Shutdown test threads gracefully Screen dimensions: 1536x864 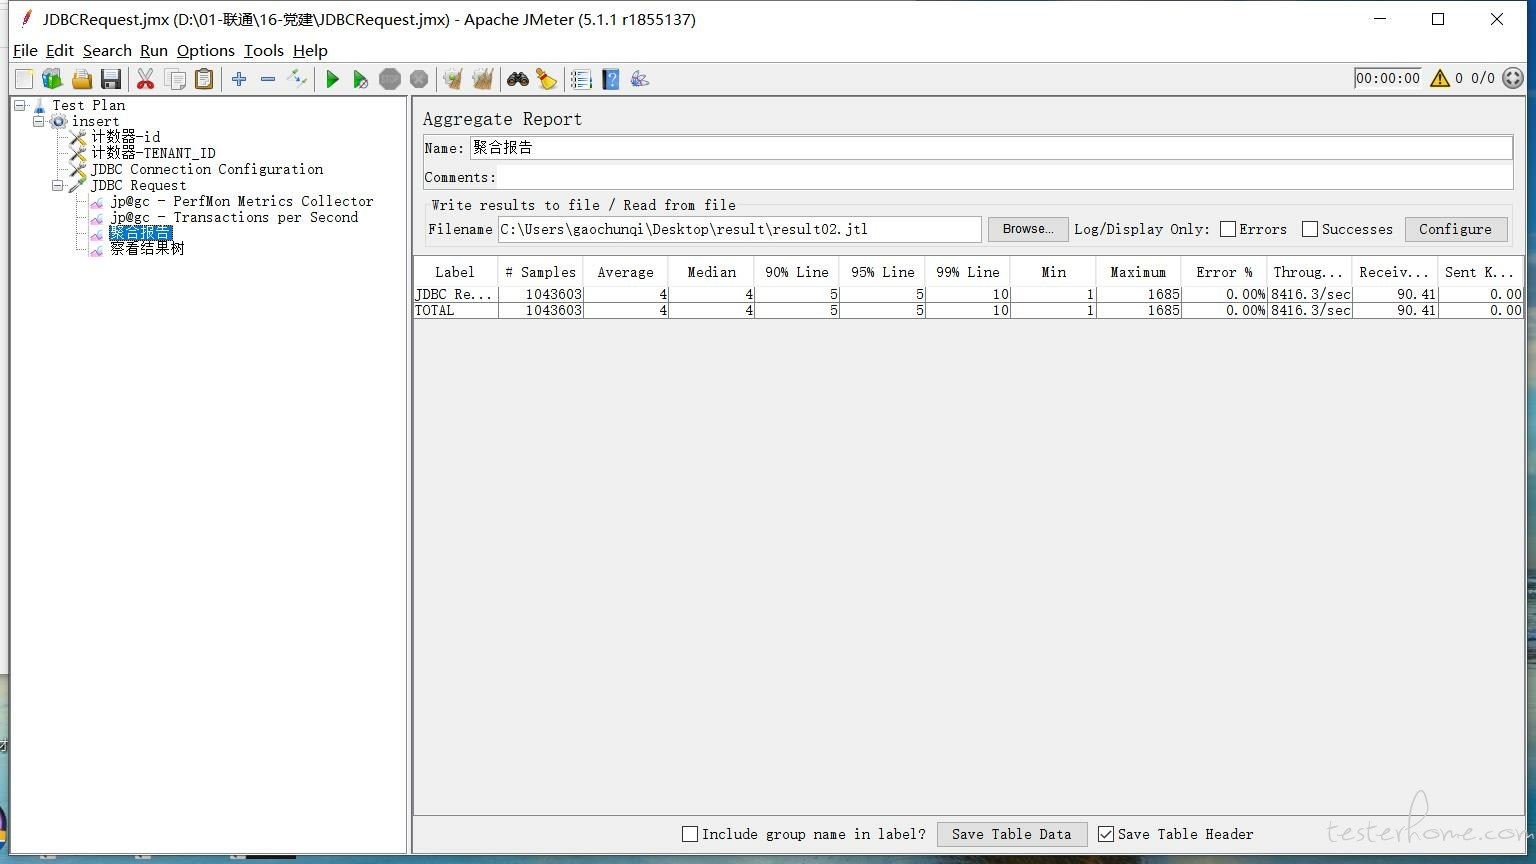(419, 79)
